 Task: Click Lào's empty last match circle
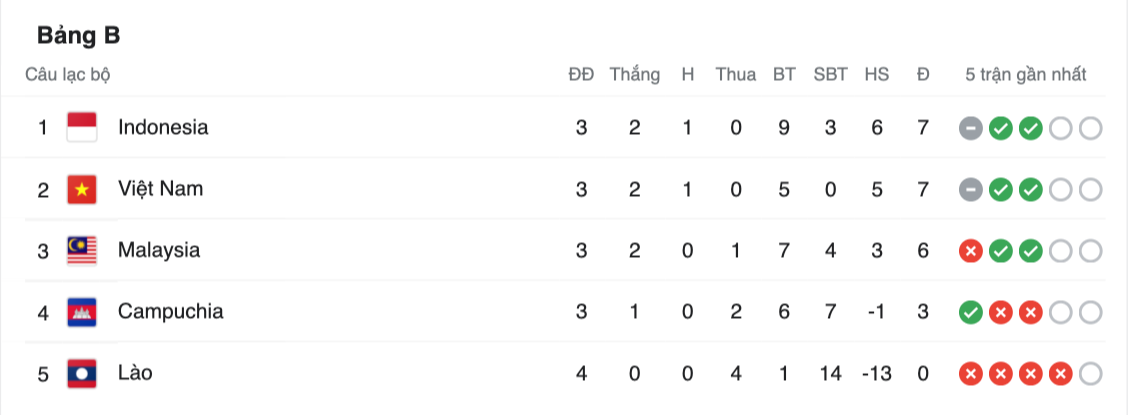click(x=1091, y=375)
